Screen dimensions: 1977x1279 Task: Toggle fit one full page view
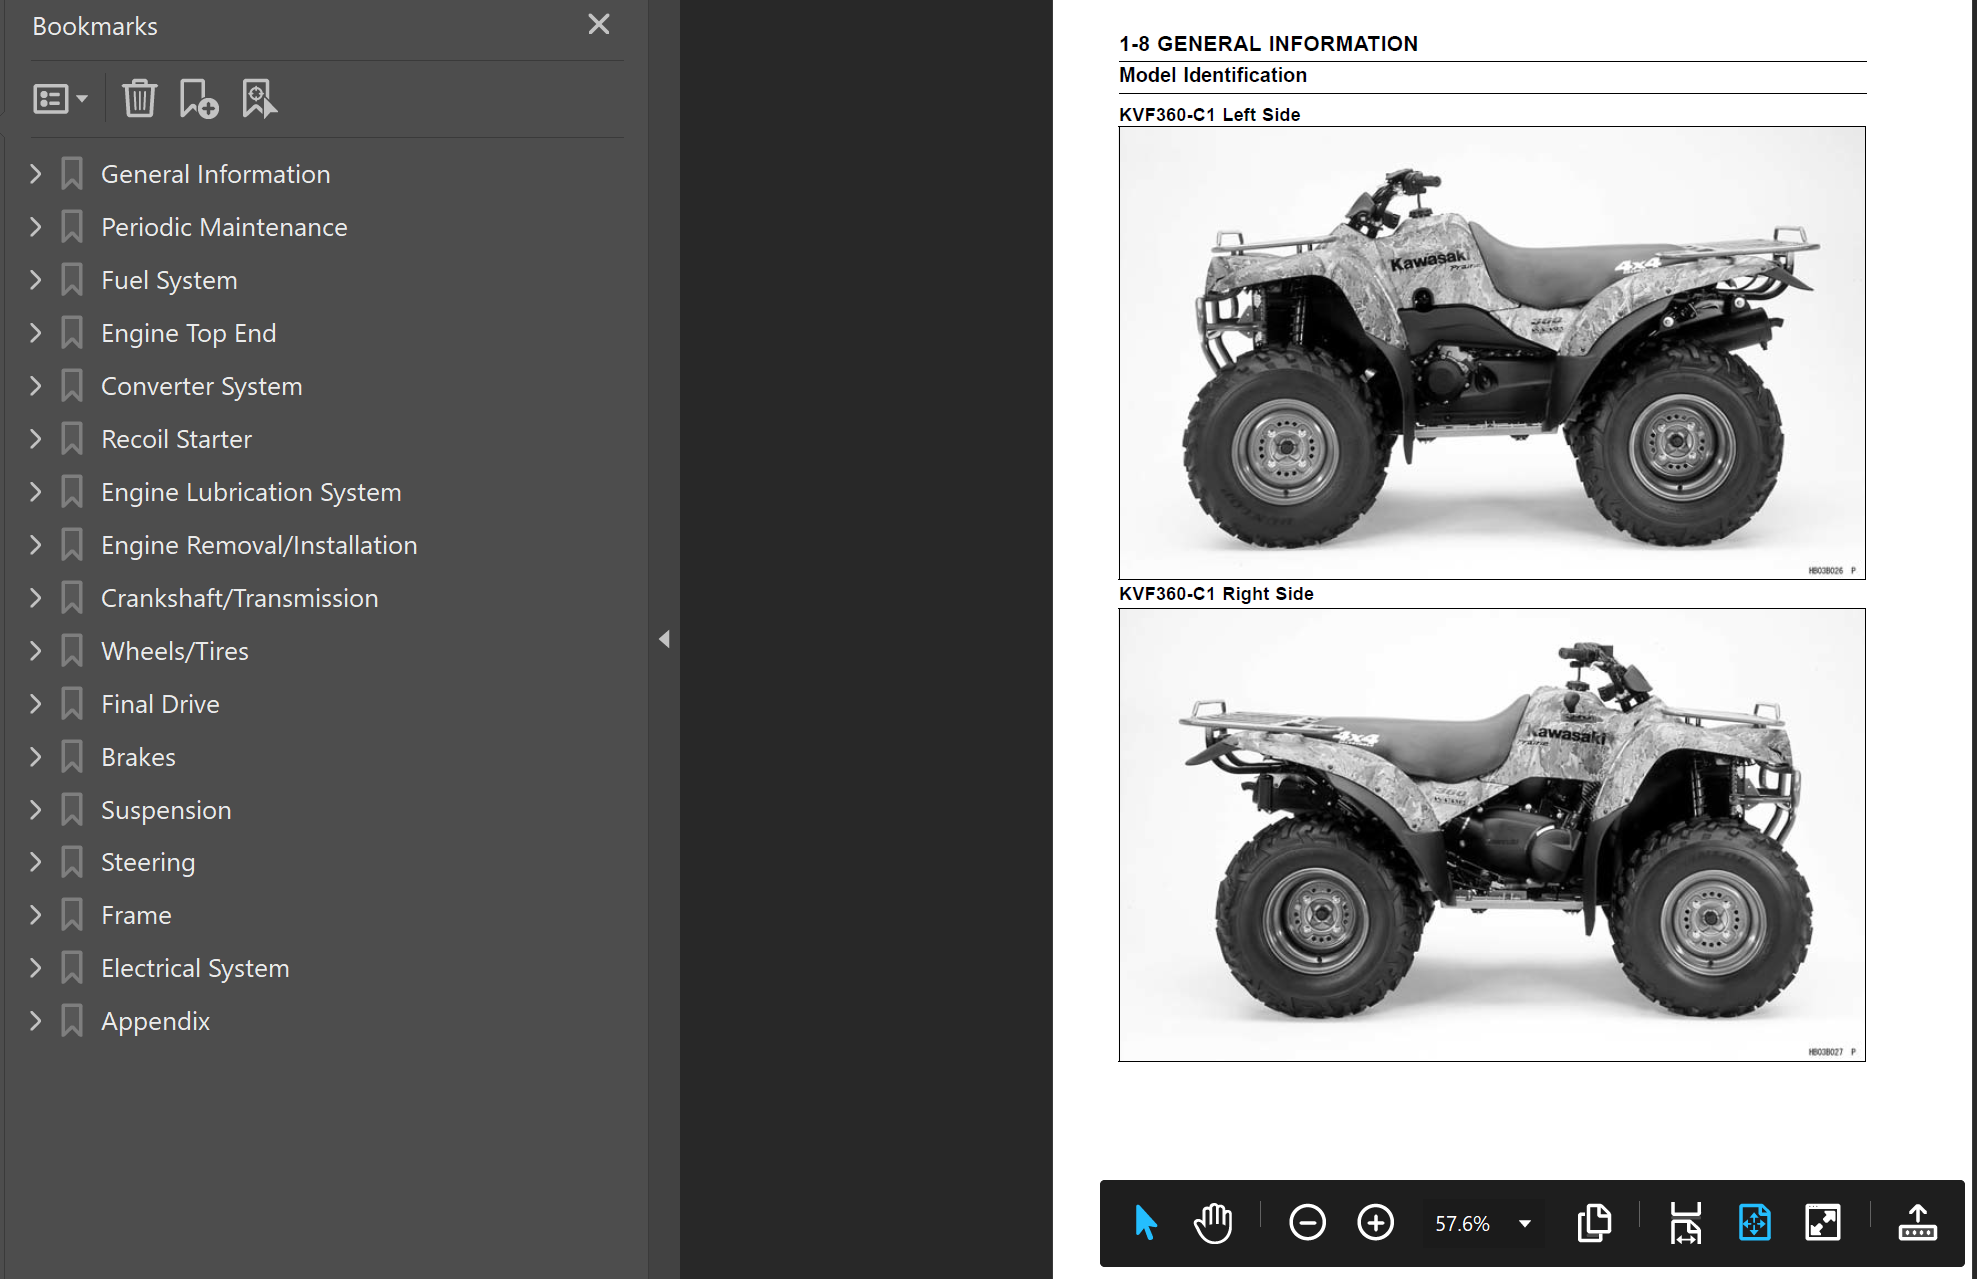[x=1754, y=1222]
